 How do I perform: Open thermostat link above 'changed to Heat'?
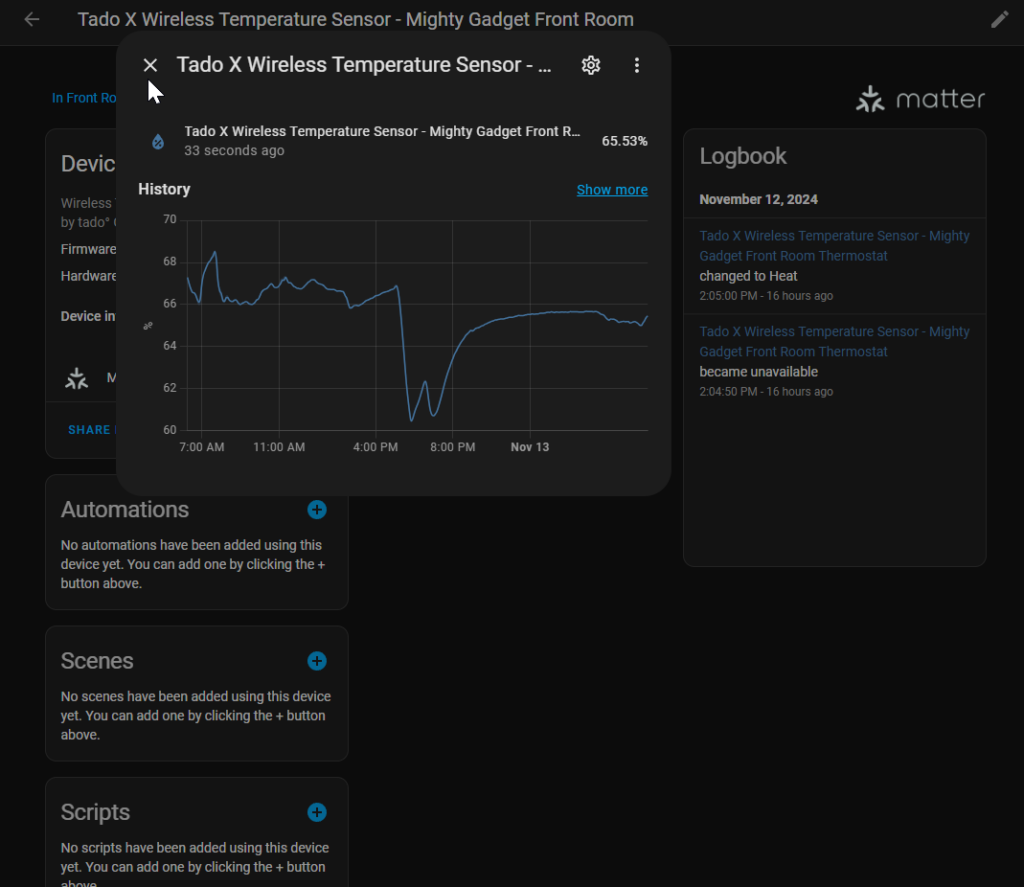point(834,246)
